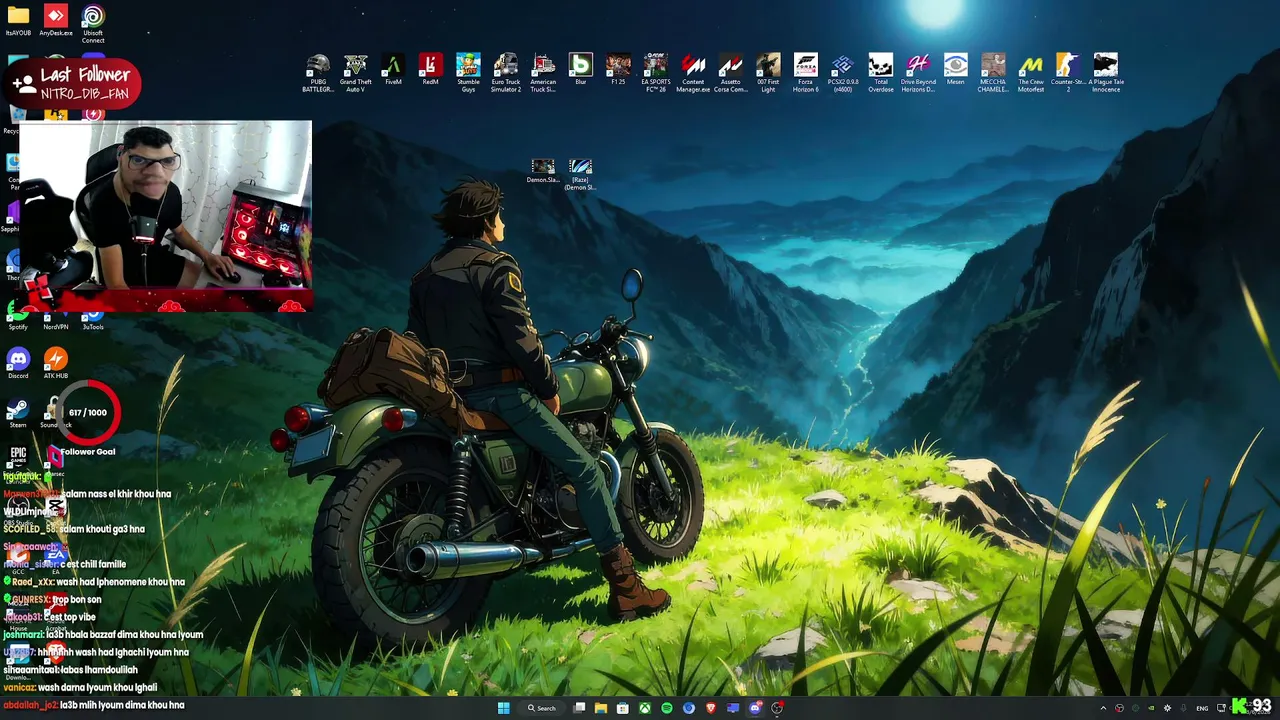Viewport: 1280px width, 720px height.
Task: Select the Grand Theft Auto V shortcut
Action: [355, 73]
